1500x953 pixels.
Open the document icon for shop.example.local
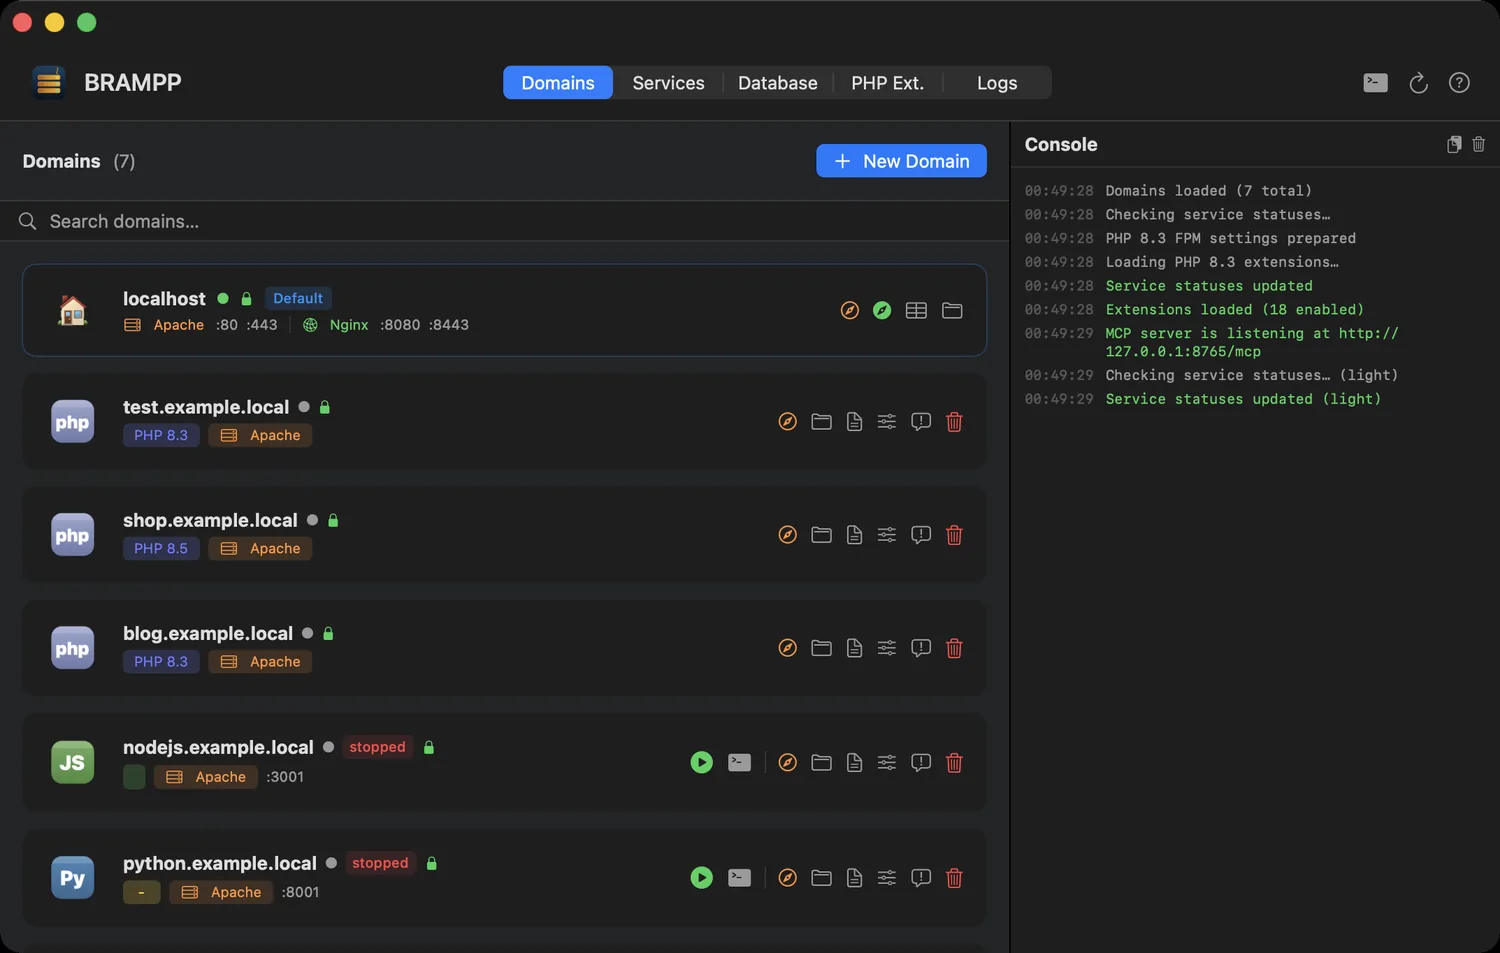coord(854,535)
